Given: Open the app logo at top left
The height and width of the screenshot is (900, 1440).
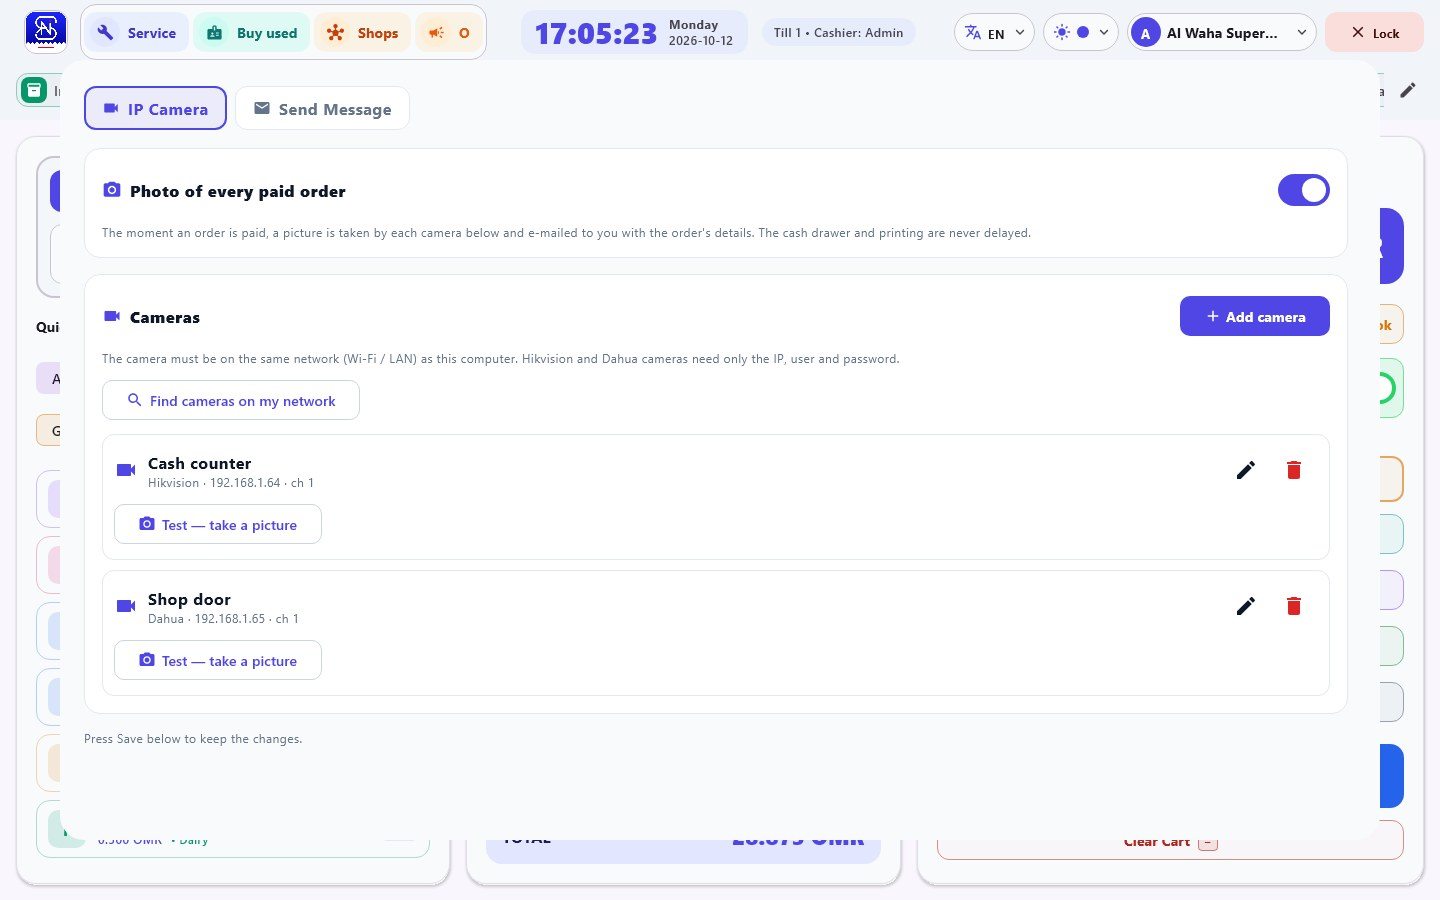Looking at the screenshot, I should [x=45, y=32].
